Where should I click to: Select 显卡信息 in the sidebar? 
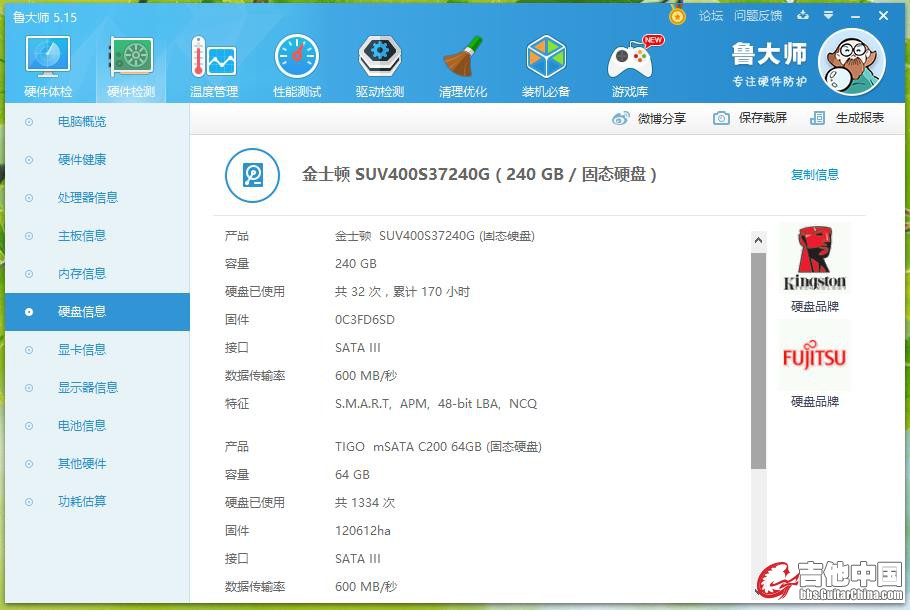pyautogui.click(x=82, y=350)
